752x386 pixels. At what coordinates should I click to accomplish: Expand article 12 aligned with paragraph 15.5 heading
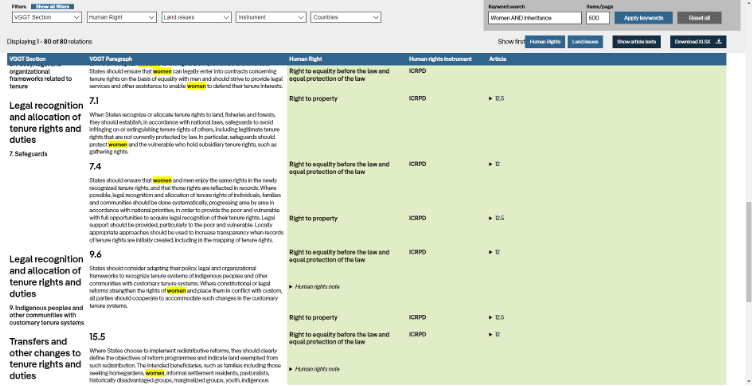click(x=494, y=334)
